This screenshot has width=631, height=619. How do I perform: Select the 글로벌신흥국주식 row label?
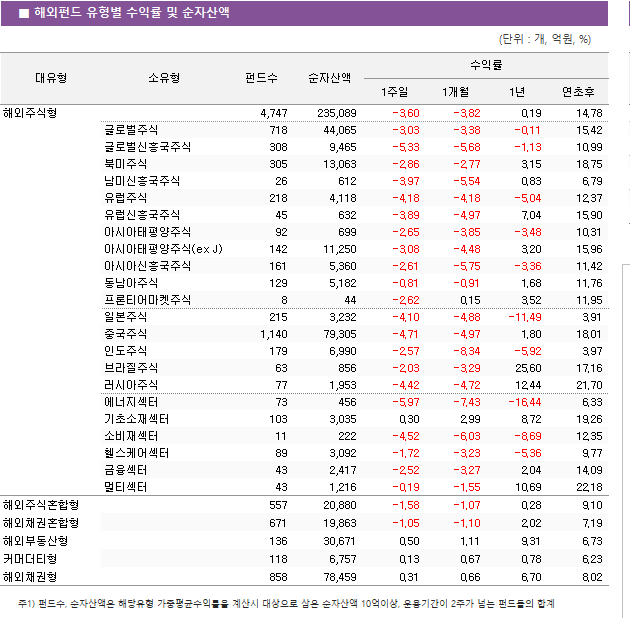tap(147, 147)
